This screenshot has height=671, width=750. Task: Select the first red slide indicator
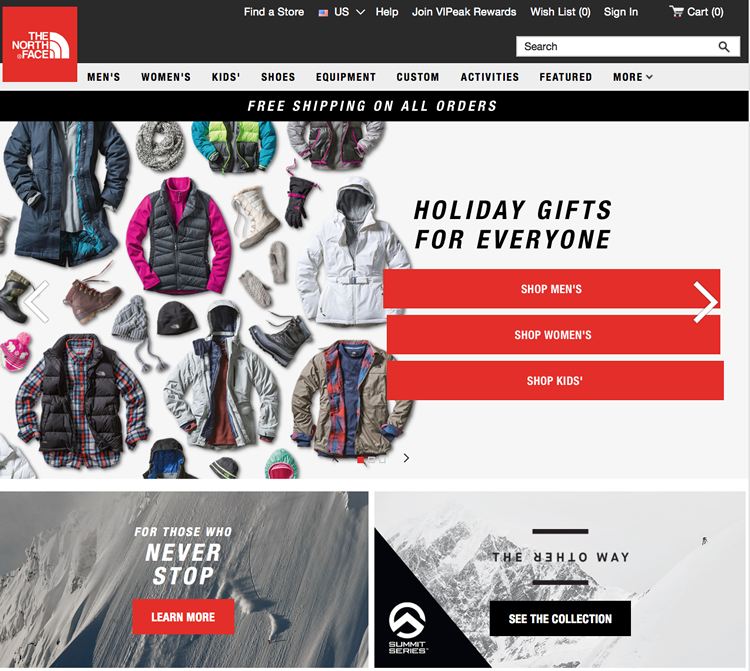360,460
